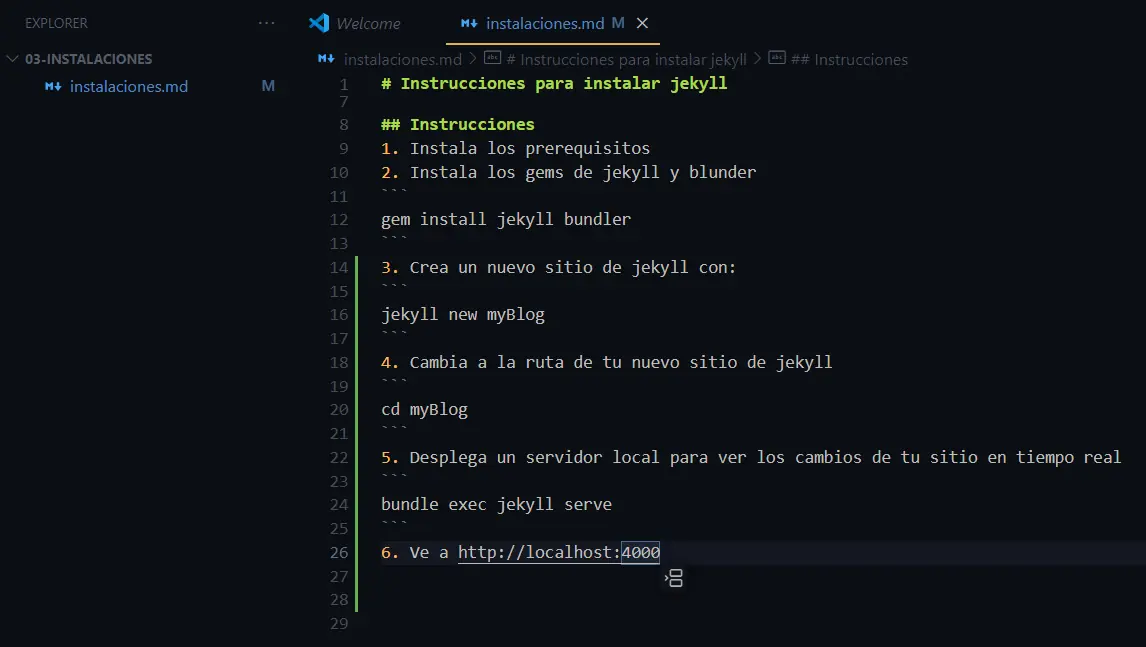Click the heading '# Instrucciones para instalar jekyll'
Viewport: 1146px width, 647px height.
click(554, 83)
